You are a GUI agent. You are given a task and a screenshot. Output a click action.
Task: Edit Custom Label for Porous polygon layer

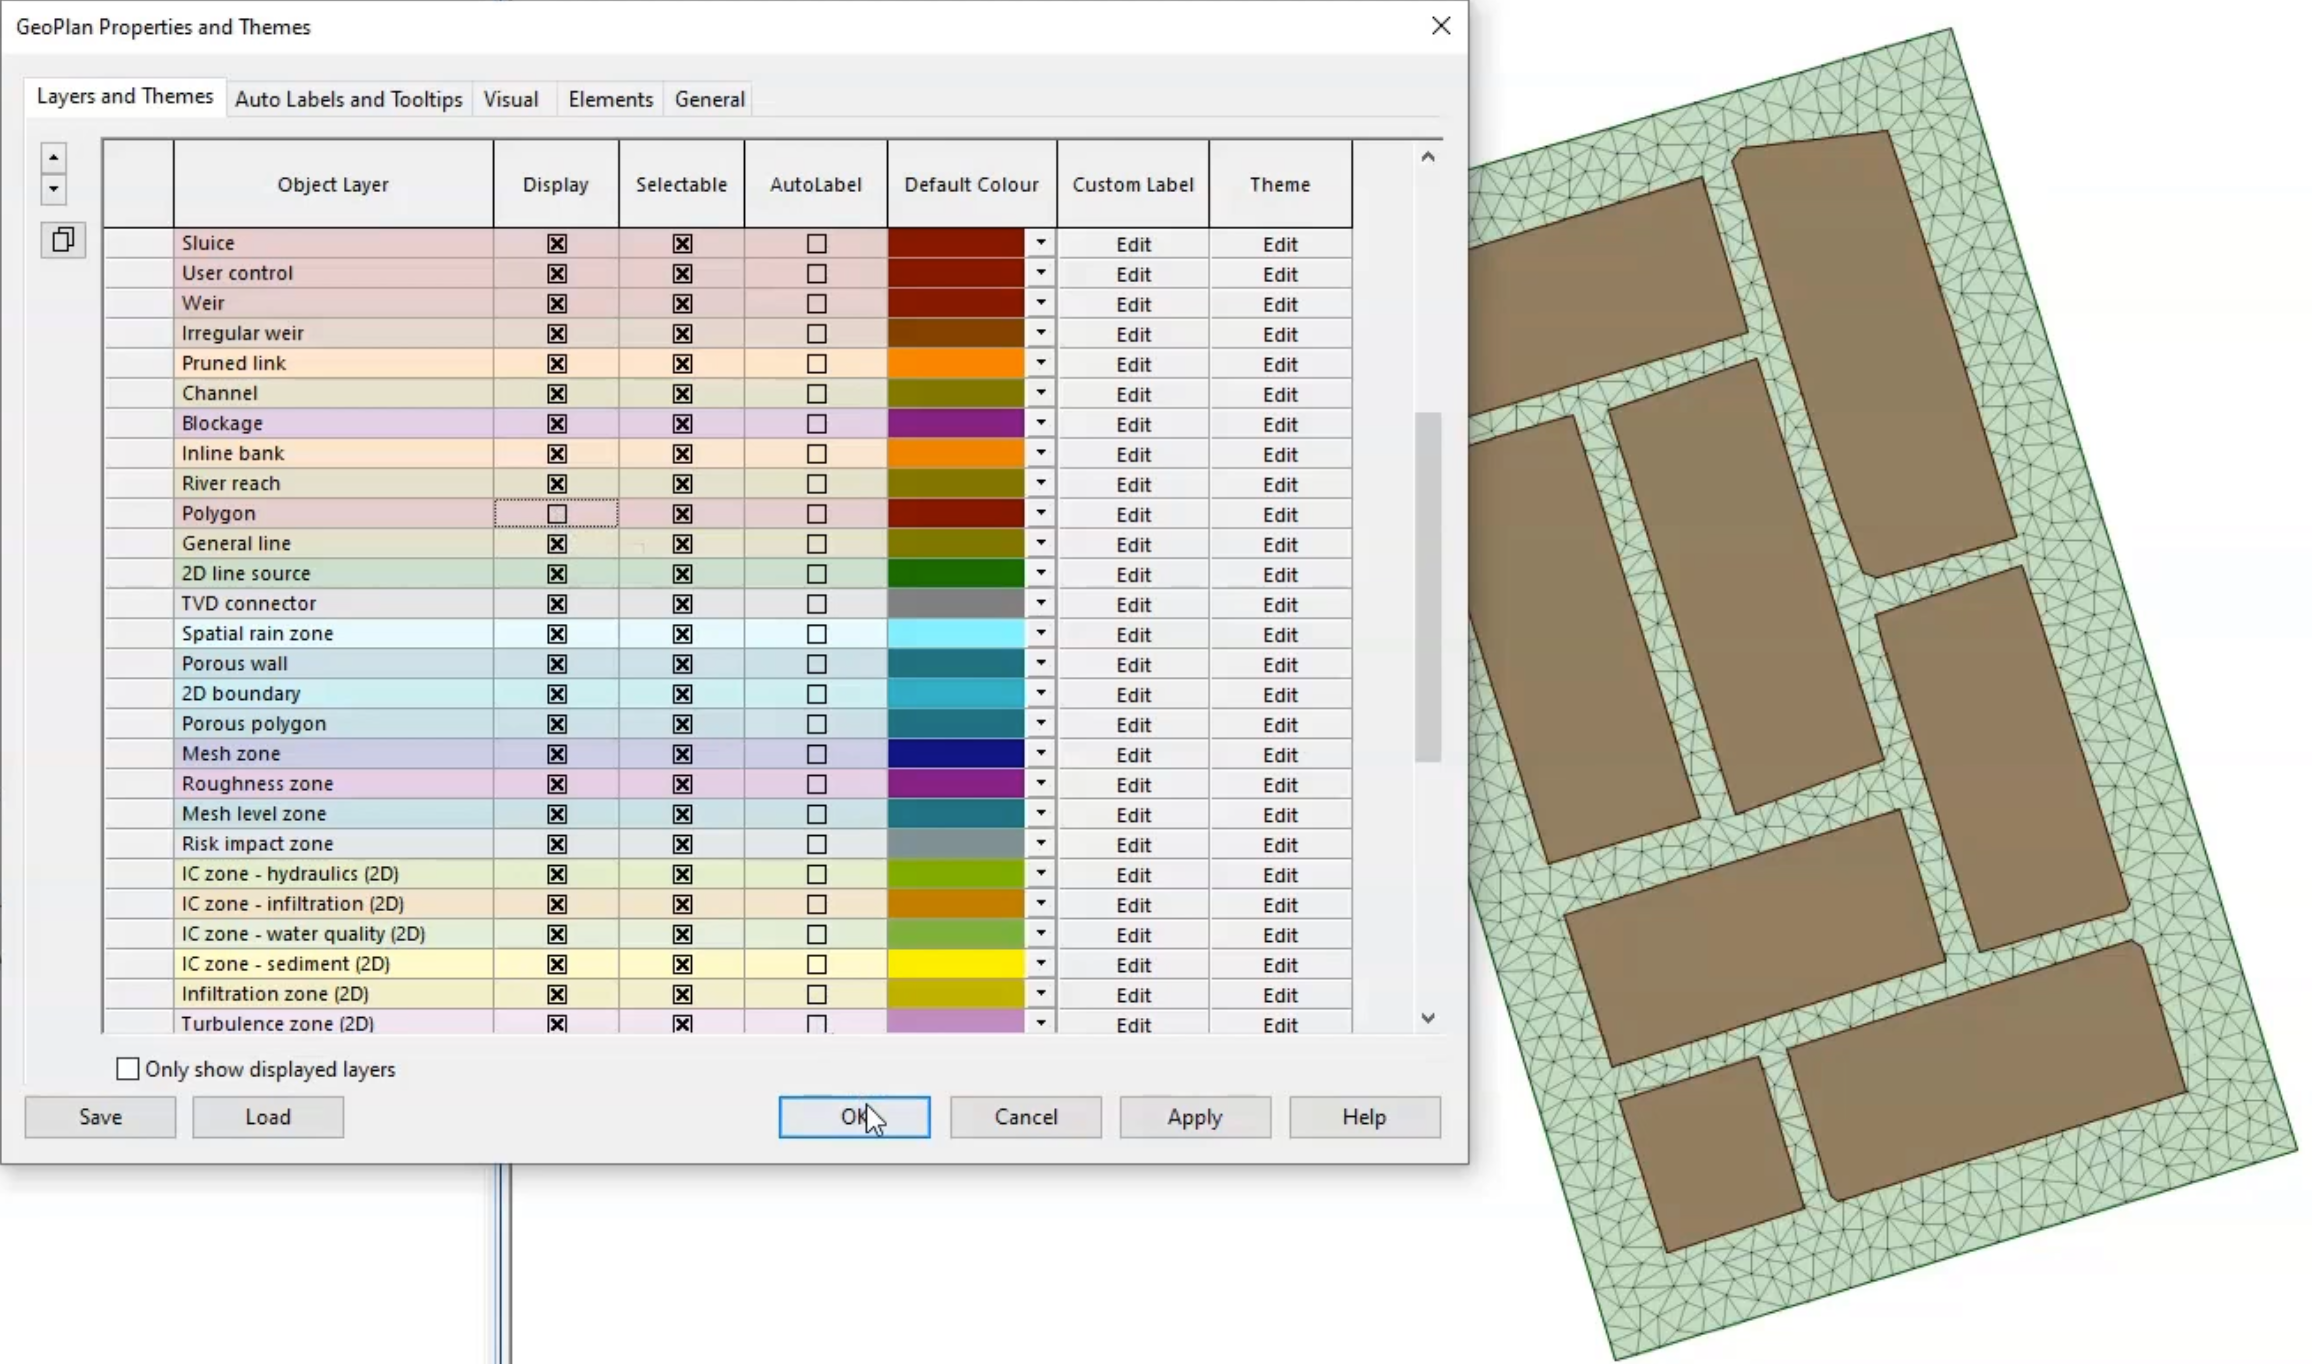[1134, 724]
